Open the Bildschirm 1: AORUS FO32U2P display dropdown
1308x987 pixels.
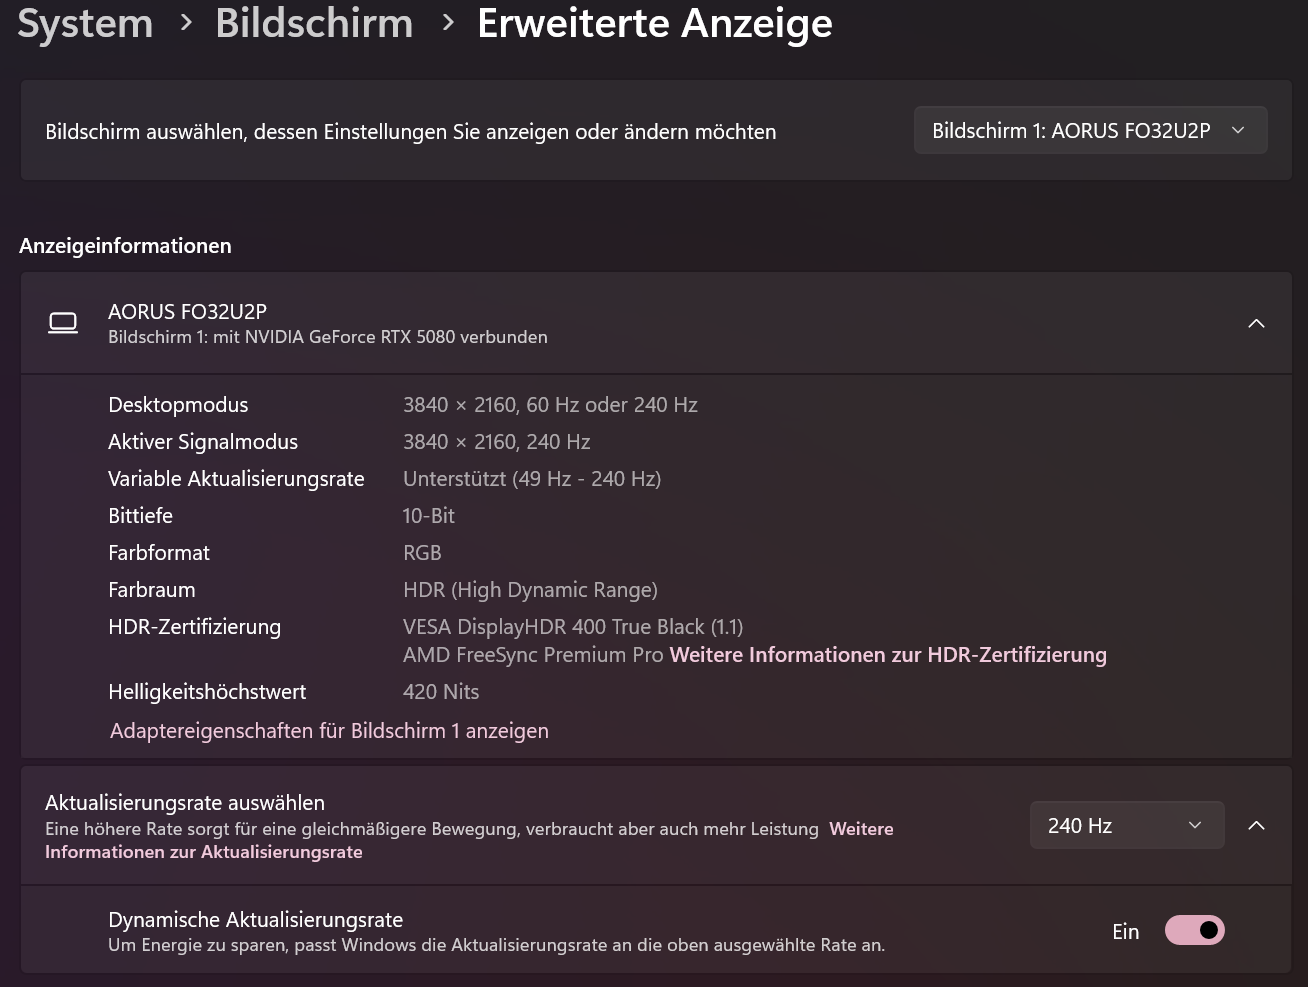tap(1090, 130)
